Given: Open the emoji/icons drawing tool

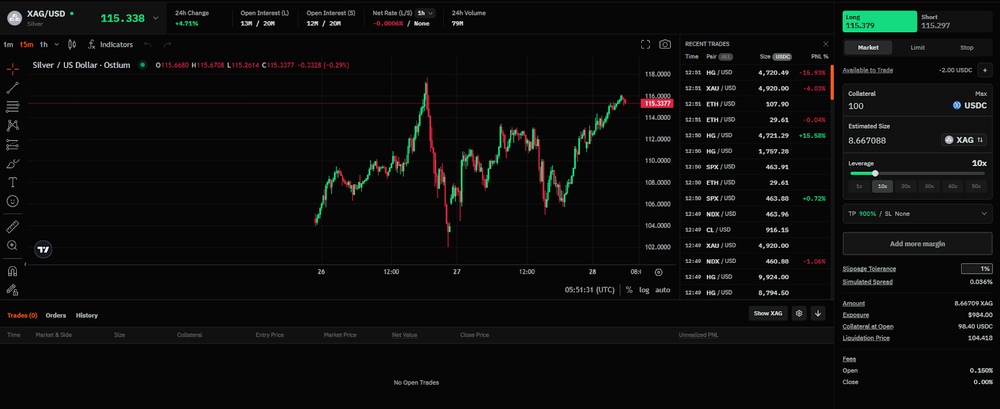Looking at the screenshot, I should click(x=13, y=201).
